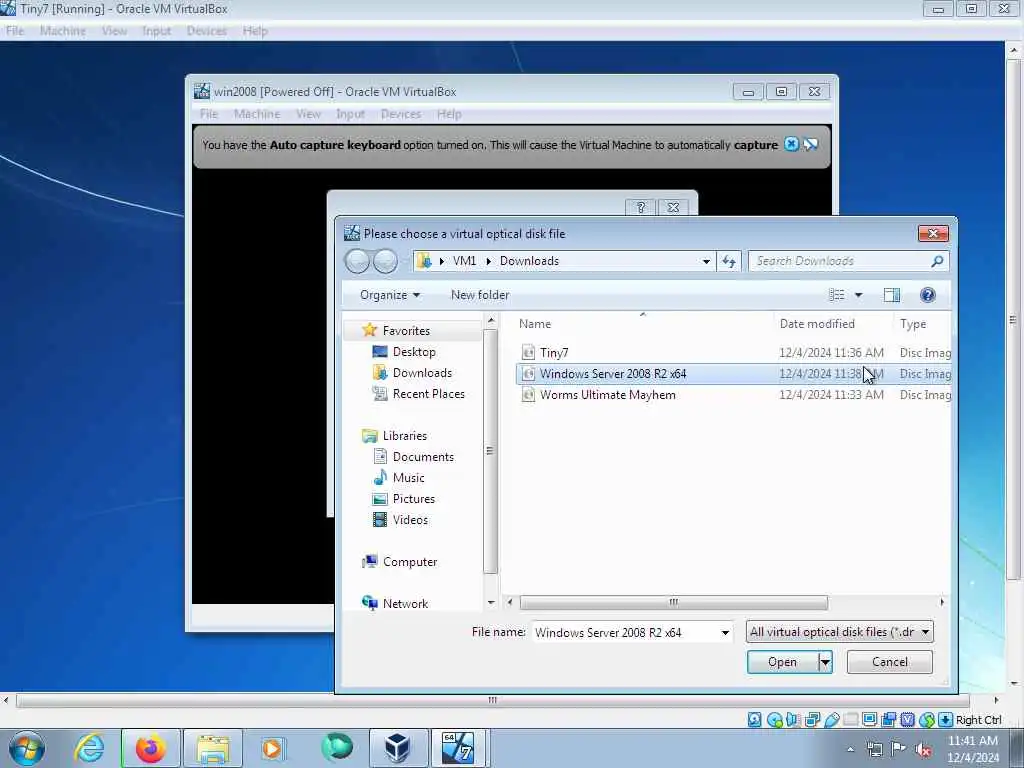
Task: Click the display status bar icon
Action: pos(869,720)
